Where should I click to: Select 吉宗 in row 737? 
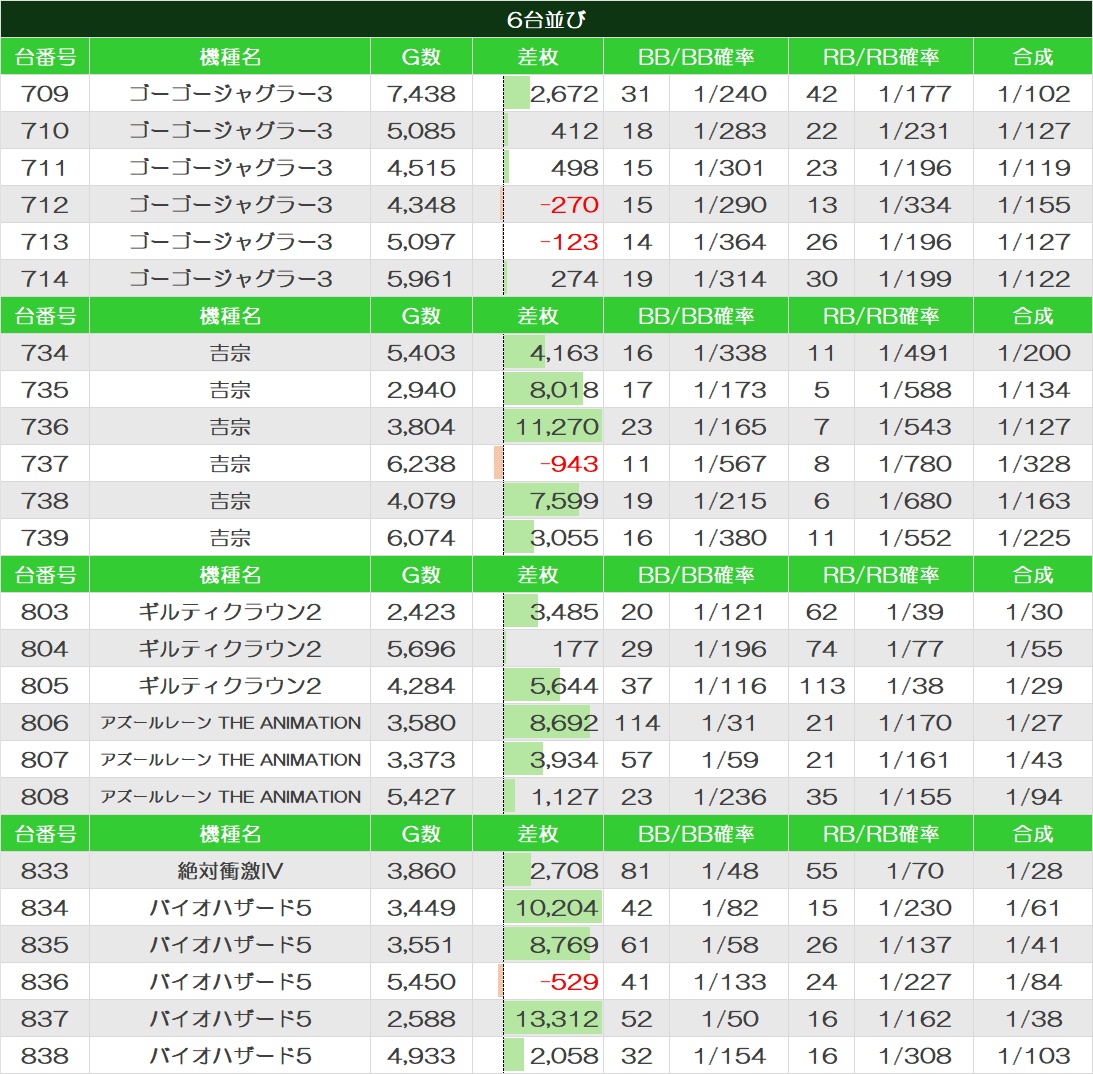coord(230,463)
